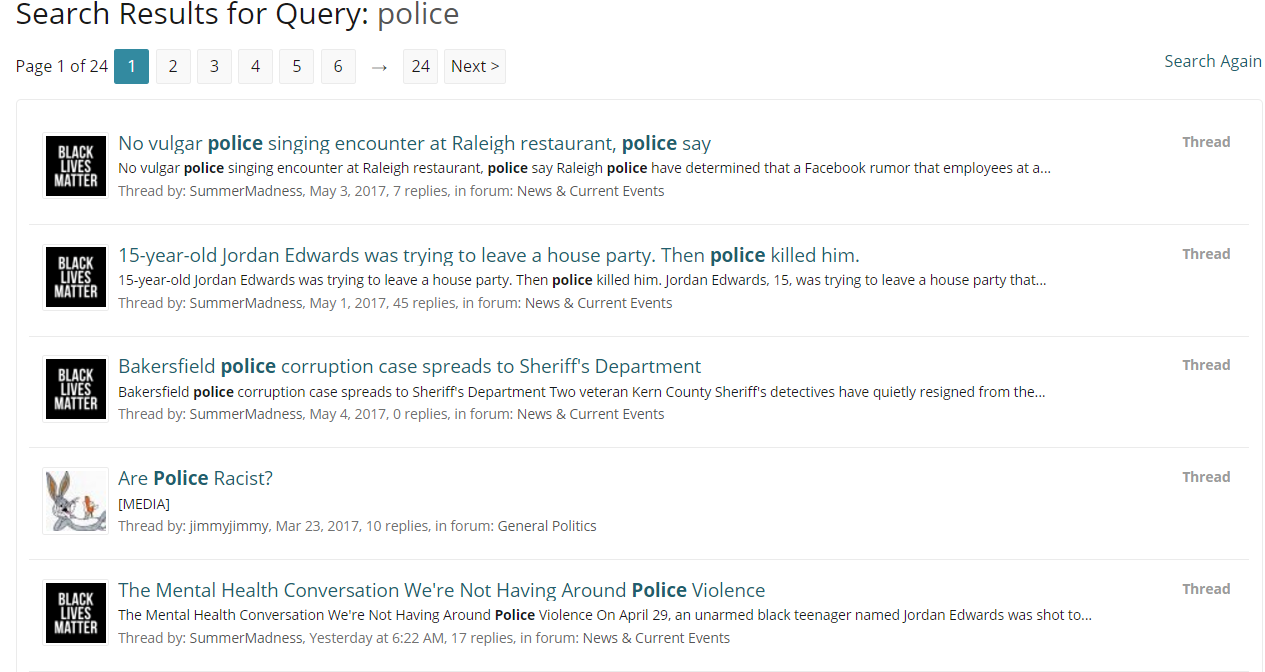This screenshot has width=1265, height=672.
Task: Open page 4 of search results
Action: click(255, 66)
